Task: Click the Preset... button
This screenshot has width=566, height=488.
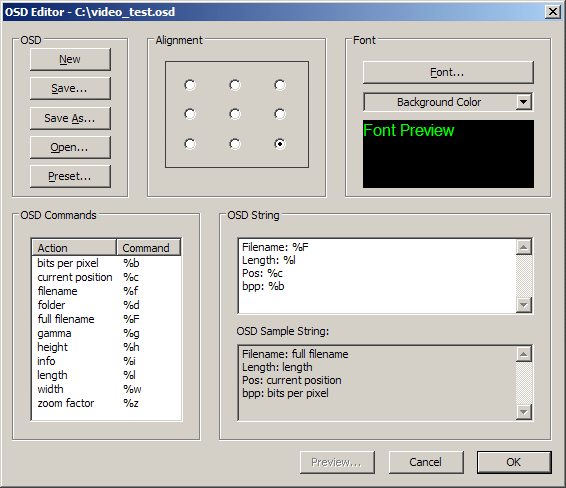Action: click(70, 176)
